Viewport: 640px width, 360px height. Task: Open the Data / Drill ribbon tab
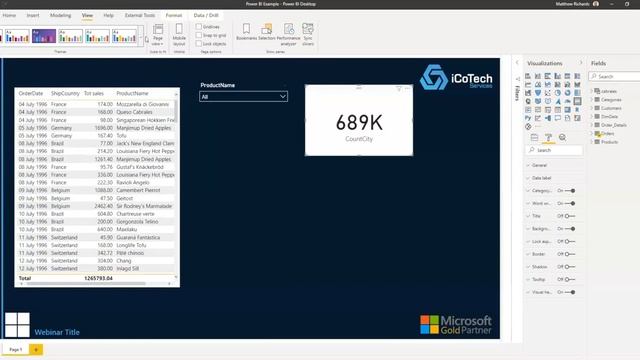[x=206, y=15]
